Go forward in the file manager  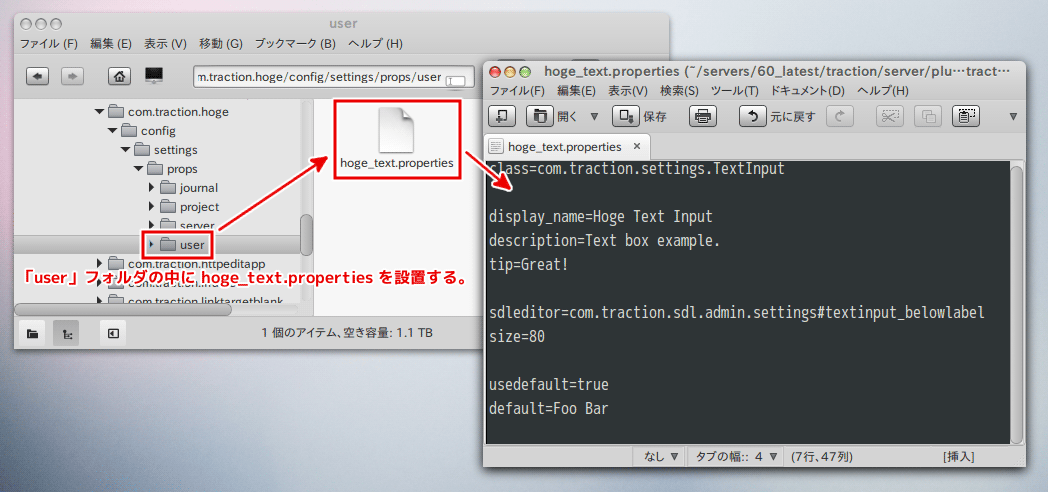pyautogui.click(x=72, y=76)
